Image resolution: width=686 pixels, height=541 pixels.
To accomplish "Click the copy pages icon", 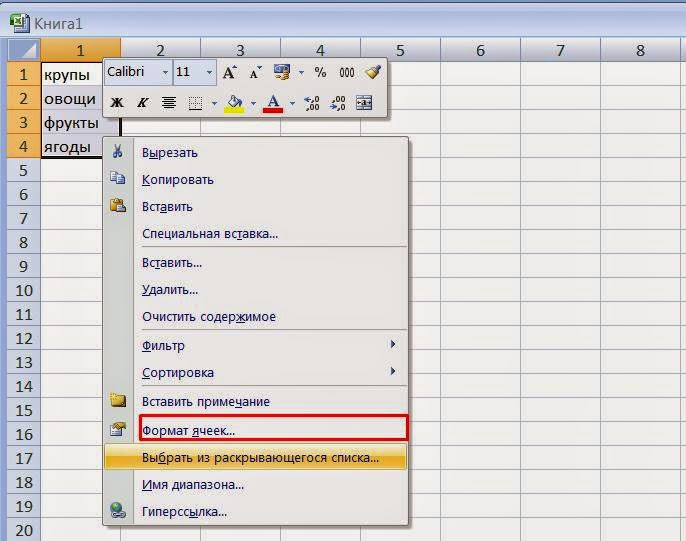I will coord(117,178).
